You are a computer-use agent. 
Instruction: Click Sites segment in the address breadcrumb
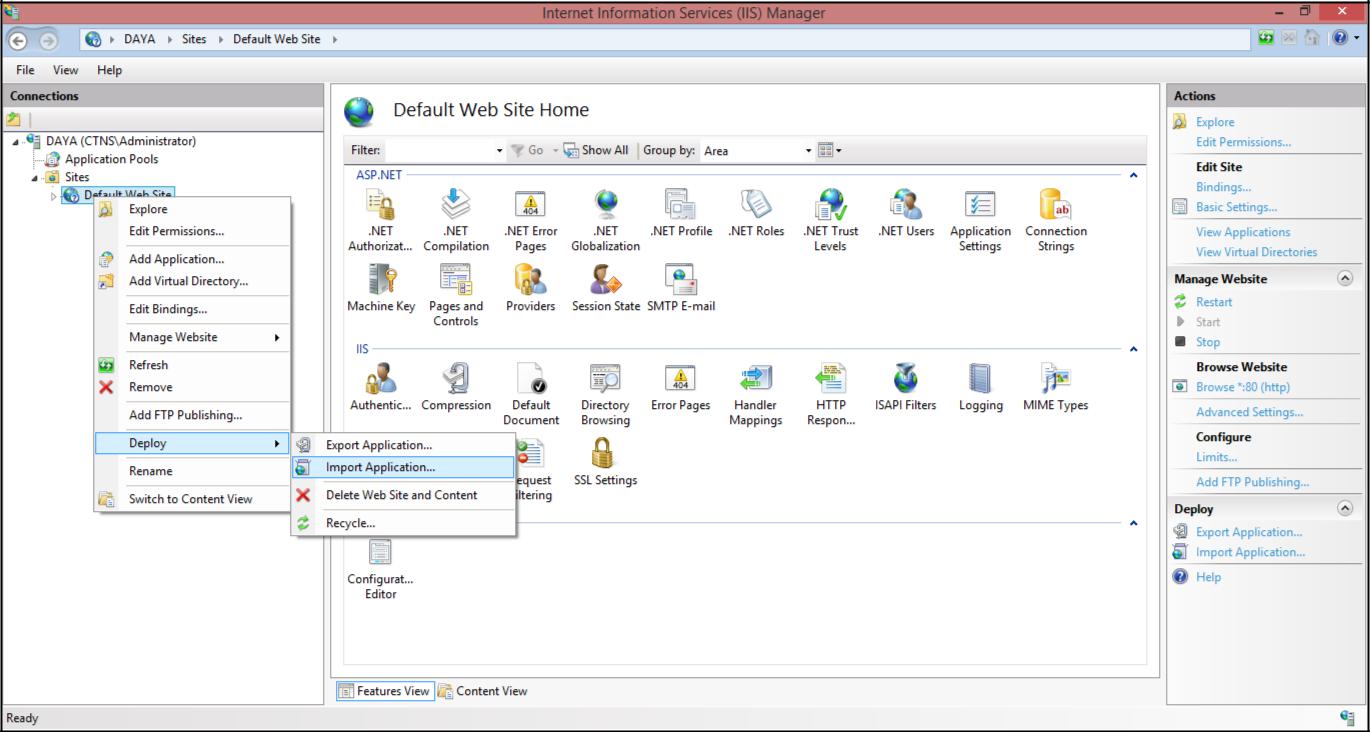click(x=193, y=39)
